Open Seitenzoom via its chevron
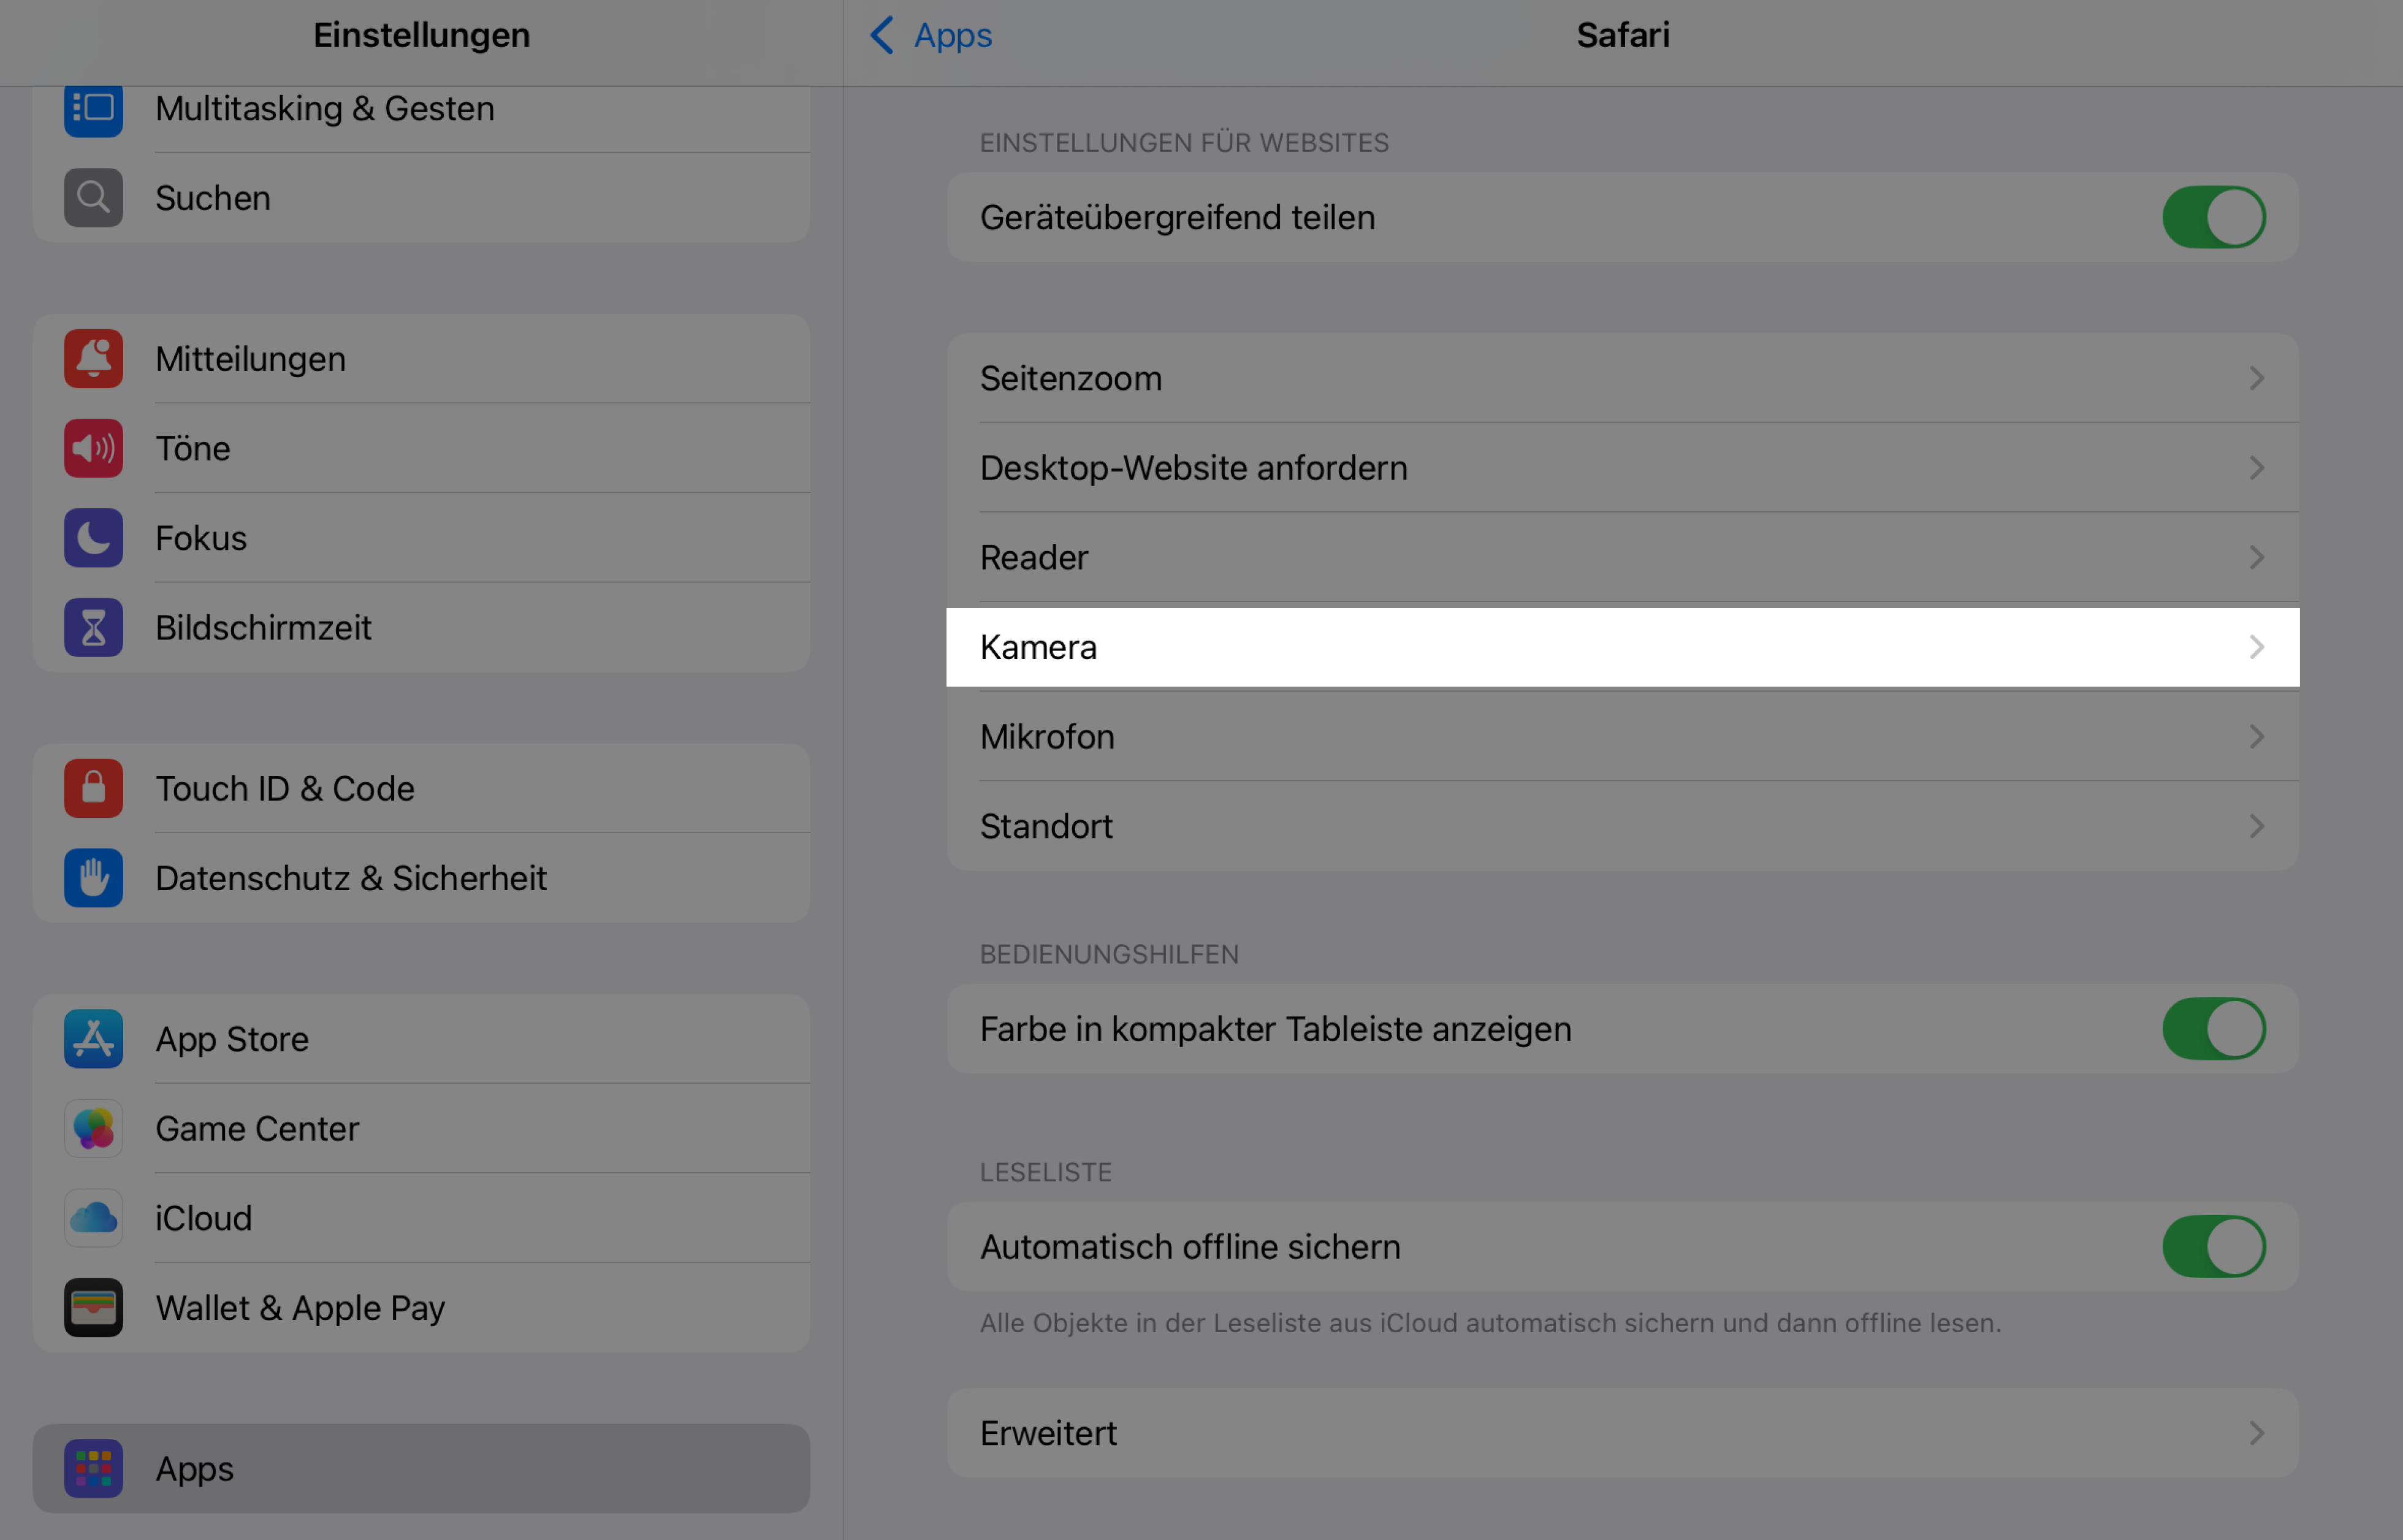Image resolution: width=2403 pixels, height=1540 pixels. point(2256,379)
